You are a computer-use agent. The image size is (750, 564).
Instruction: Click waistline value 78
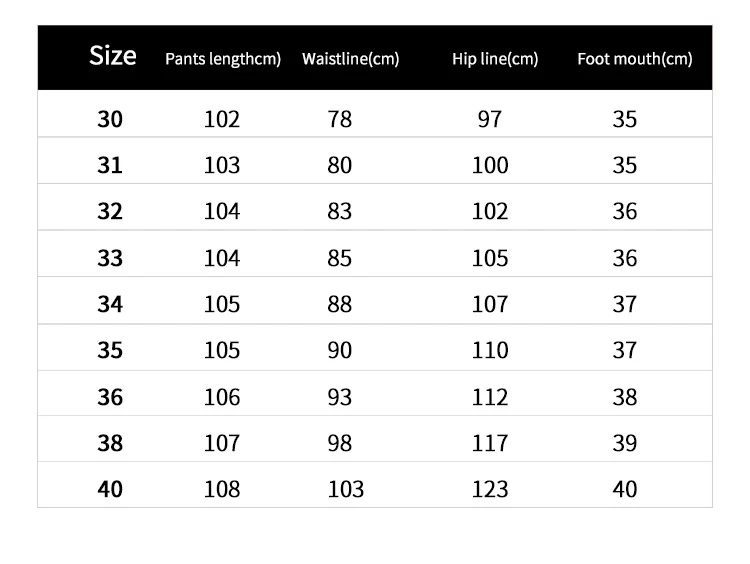pos(340,119)
